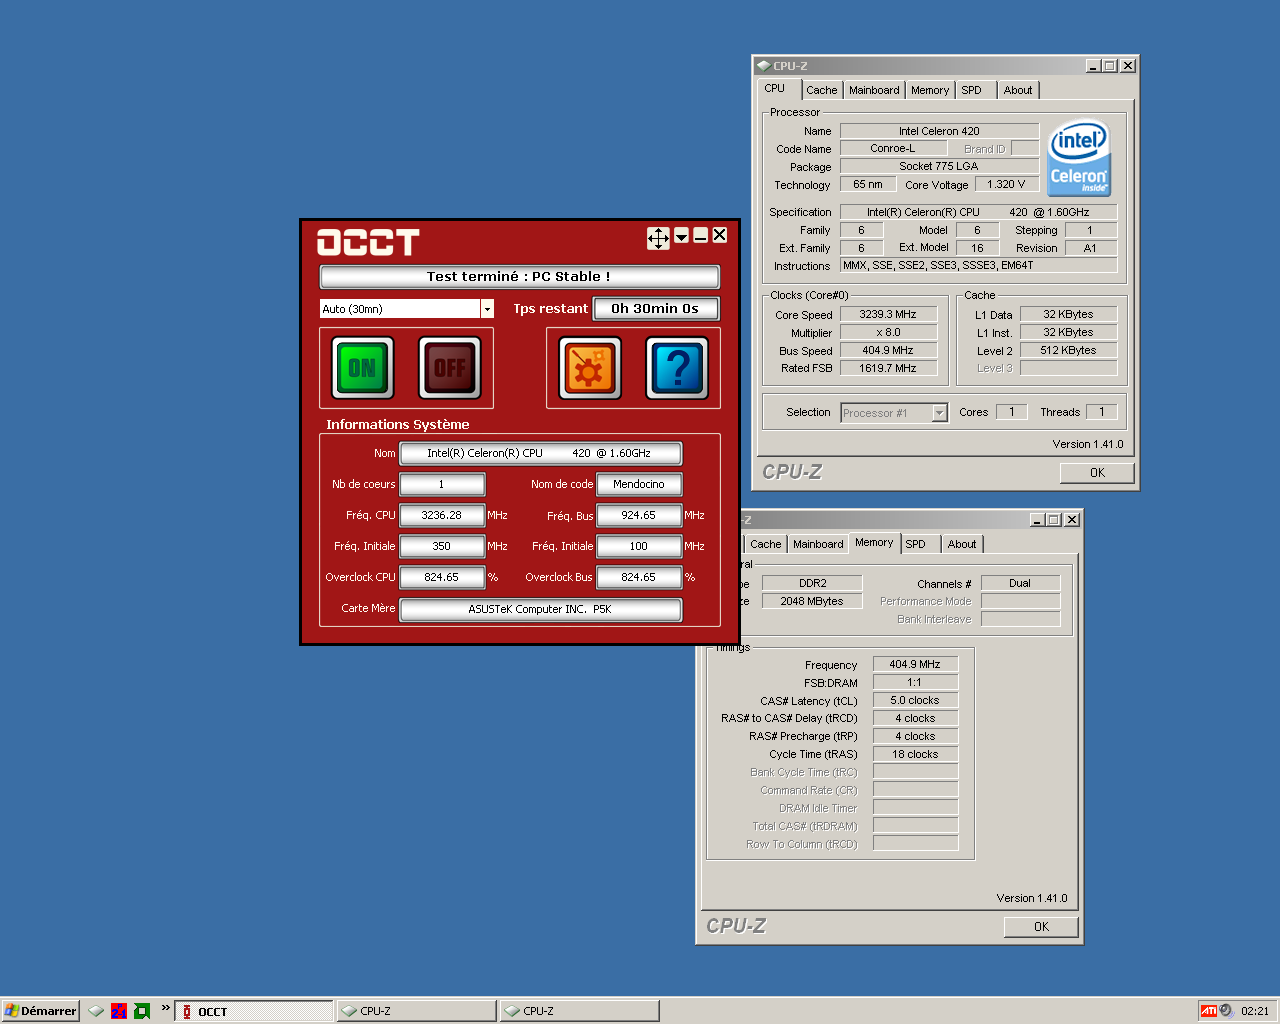Start the test with the green ON button
The width and height of the screenshot is (1280, 1024).
coord(363,368)
